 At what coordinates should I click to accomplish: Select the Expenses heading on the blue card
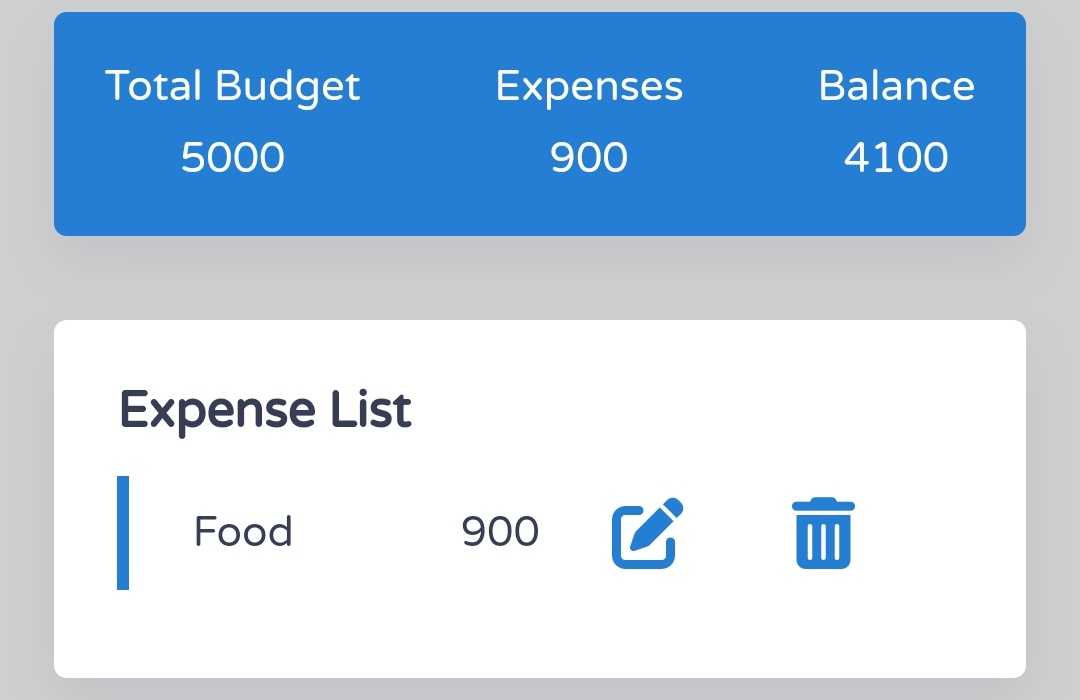coord(590,86)
